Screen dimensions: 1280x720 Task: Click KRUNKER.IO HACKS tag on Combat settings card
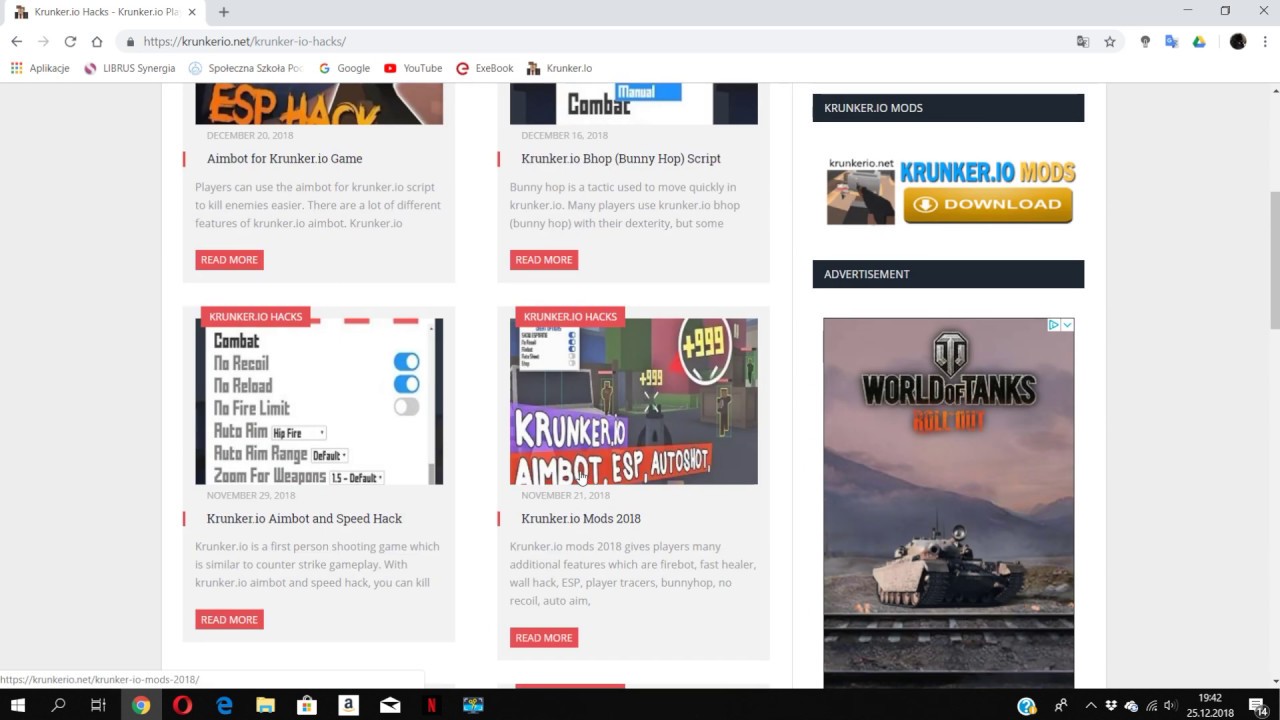pyautogui.click(x=256, y=317)
